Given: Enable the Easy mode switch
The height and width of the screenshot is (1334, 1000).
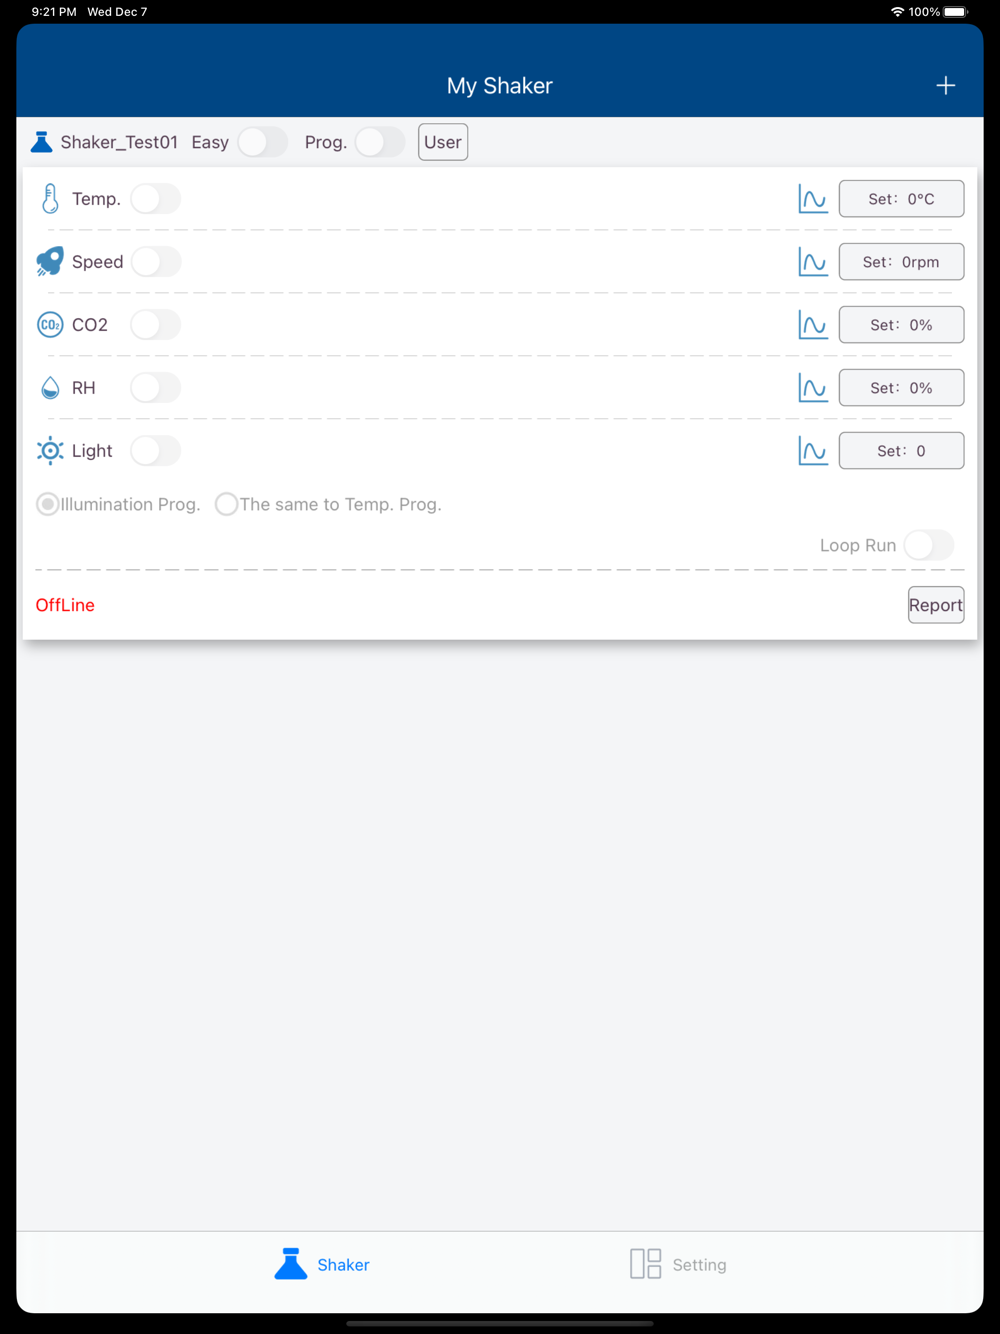Looking at the screenshot, I should coord(262,142).
